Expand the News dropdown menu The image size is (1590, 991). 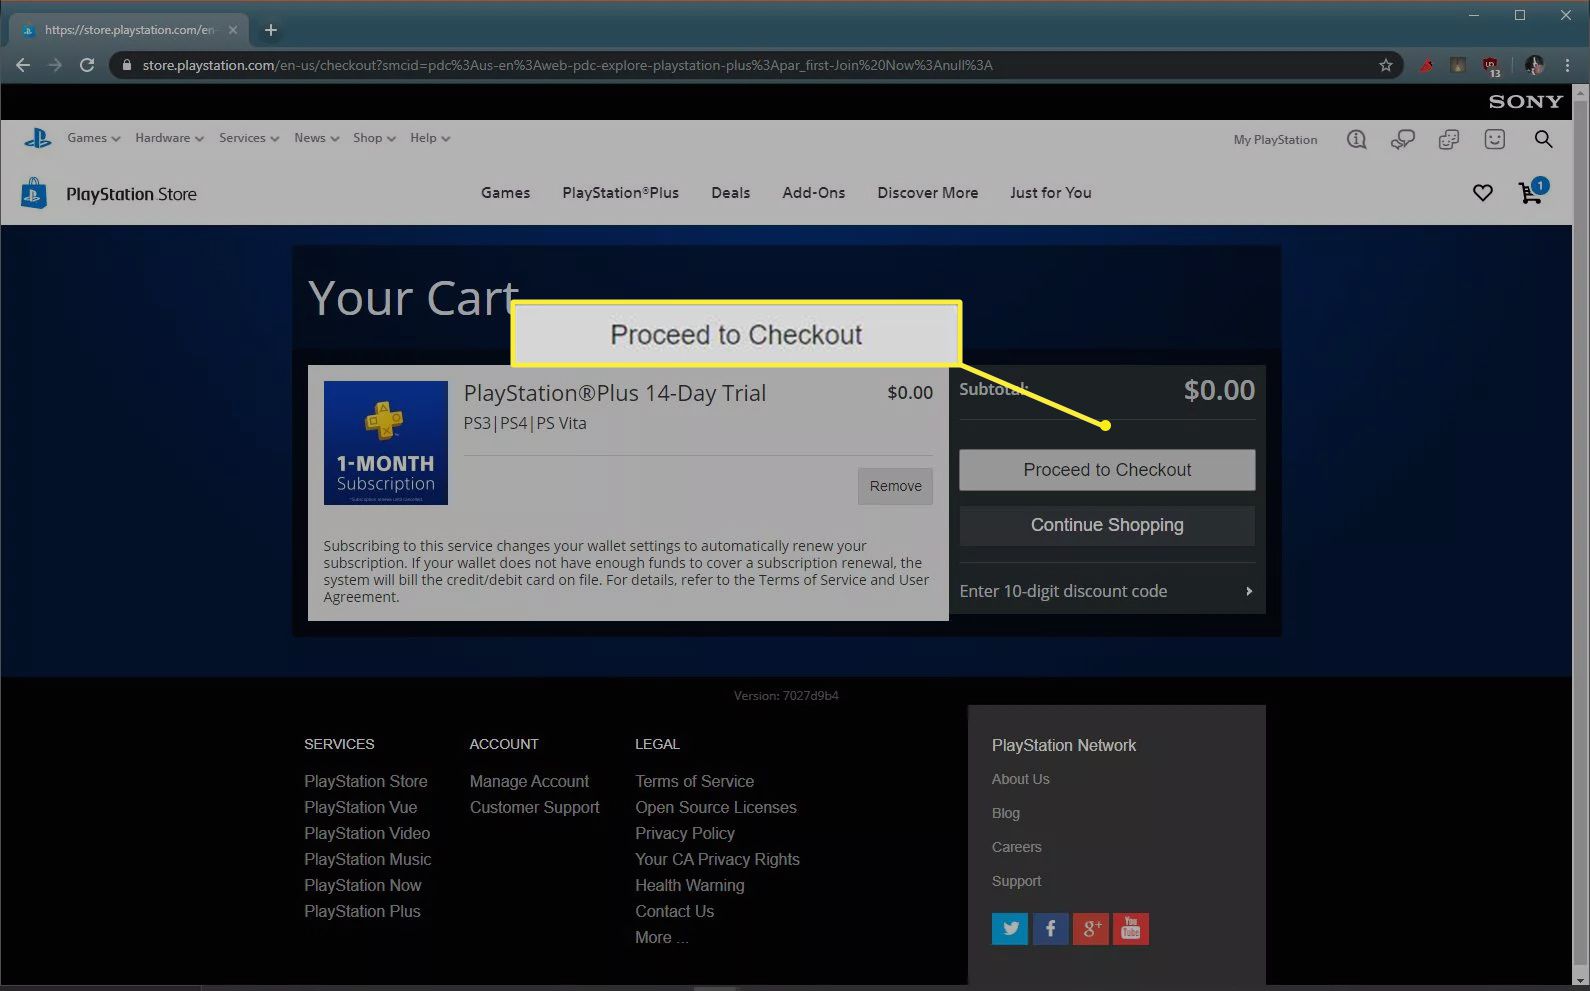pyautogui.click(x=316, y=138)
